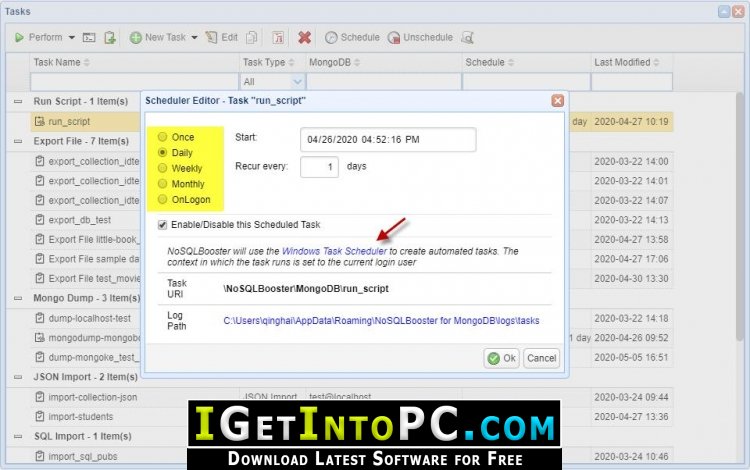Click the Schedule filter input field
750x470 pixels.
point(527,82)
